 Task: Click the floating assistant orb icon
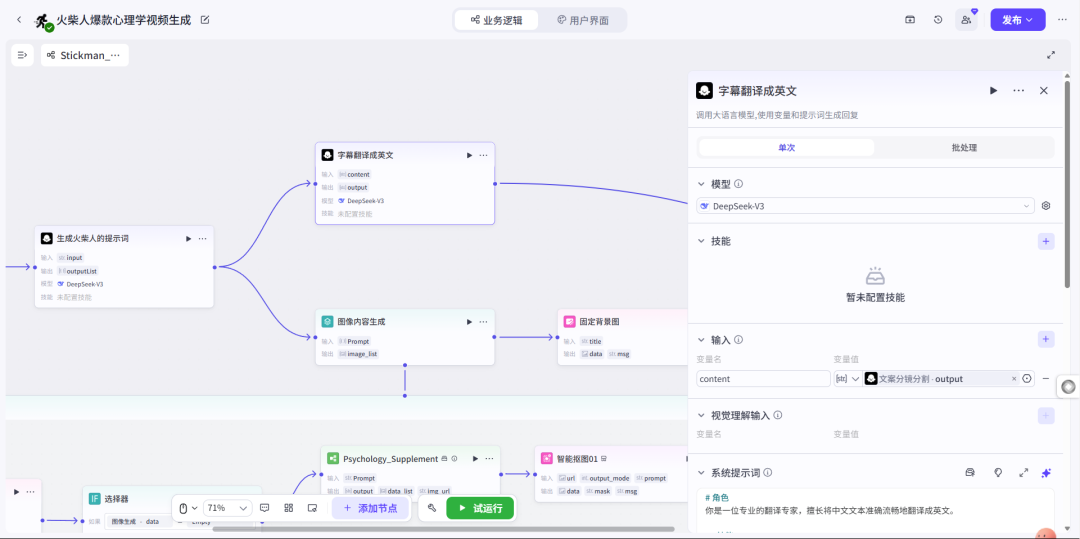tap(1069, 387)
